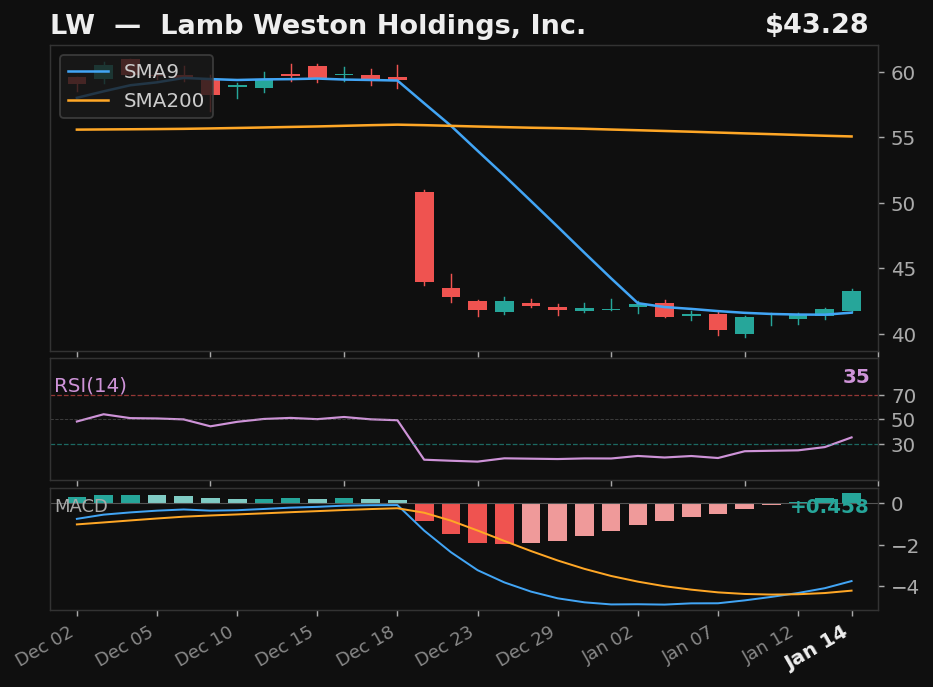Click the 60 price axis label
Screen dimensions: 933x687
coord(903,73)
